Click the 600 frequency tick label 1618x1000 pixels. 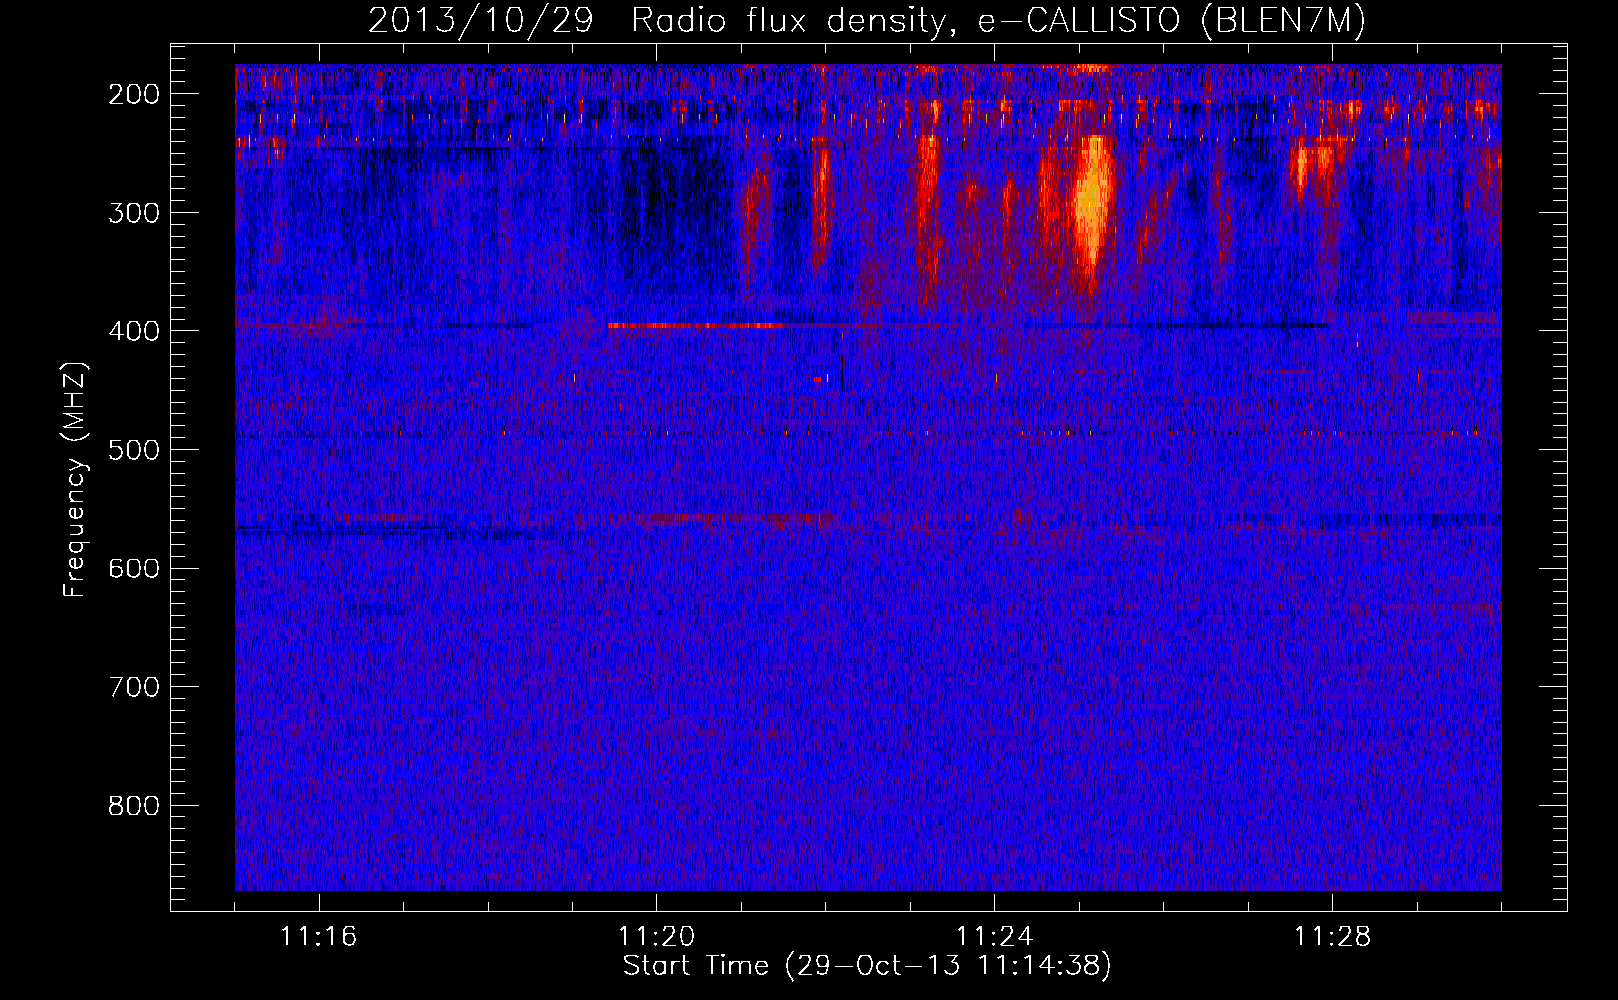point(134,568)
